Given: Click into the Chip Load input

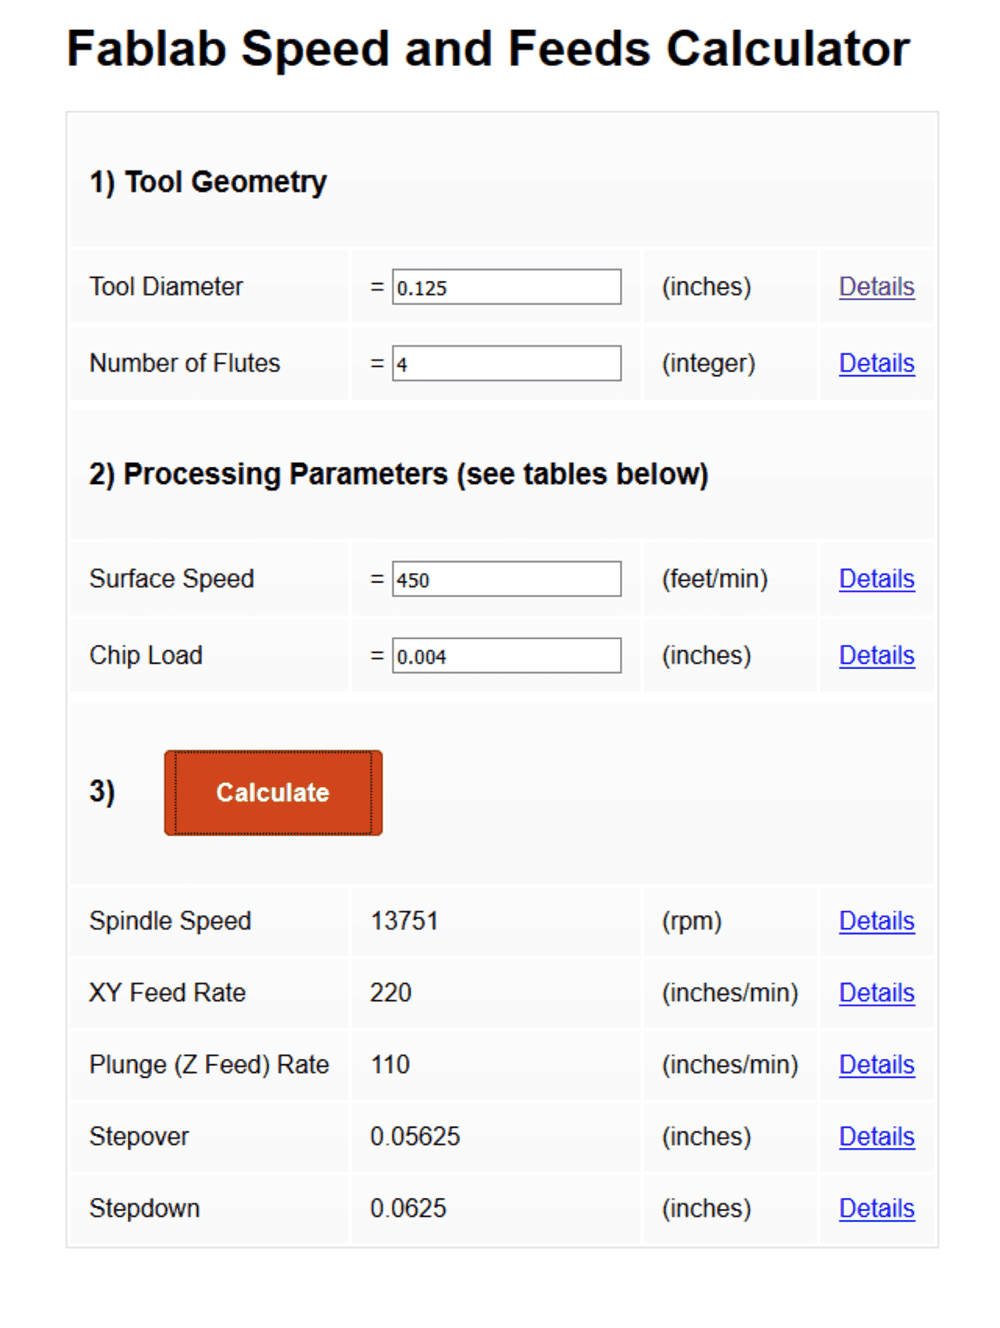Looking at the screenshot, I should click(506, 656).
